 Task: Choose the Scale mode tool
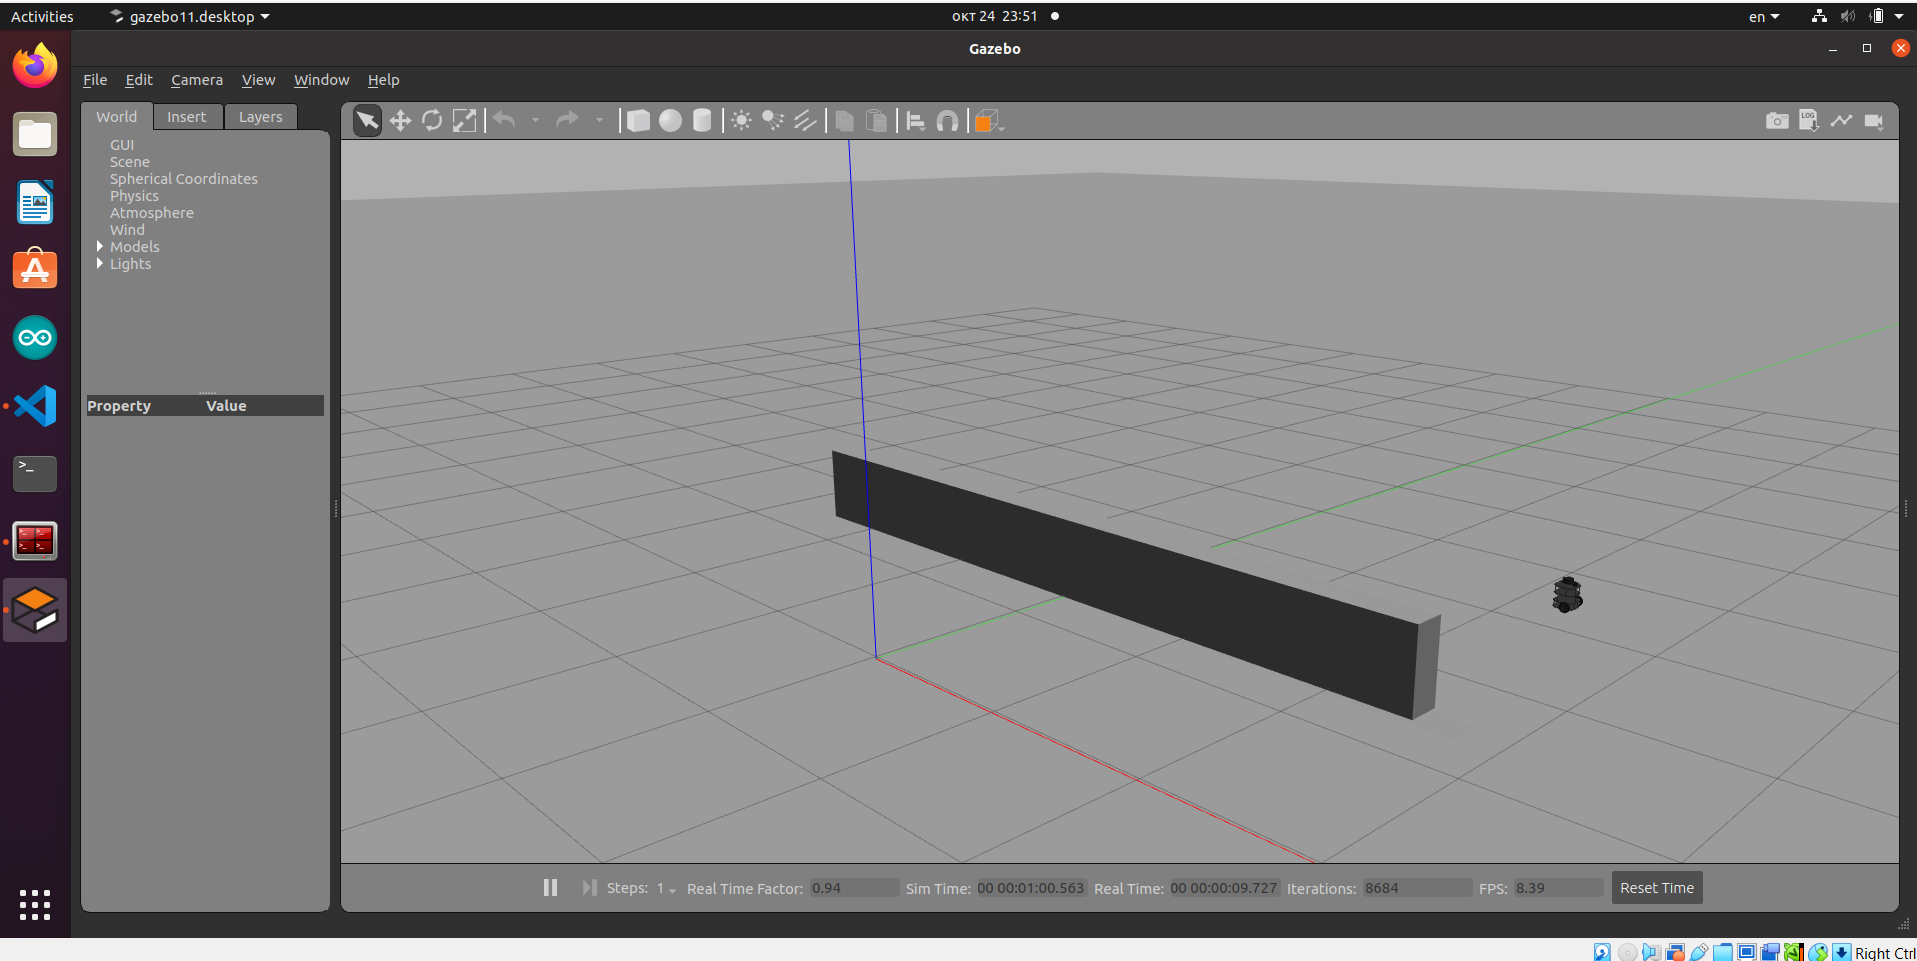tap(464, 121)
